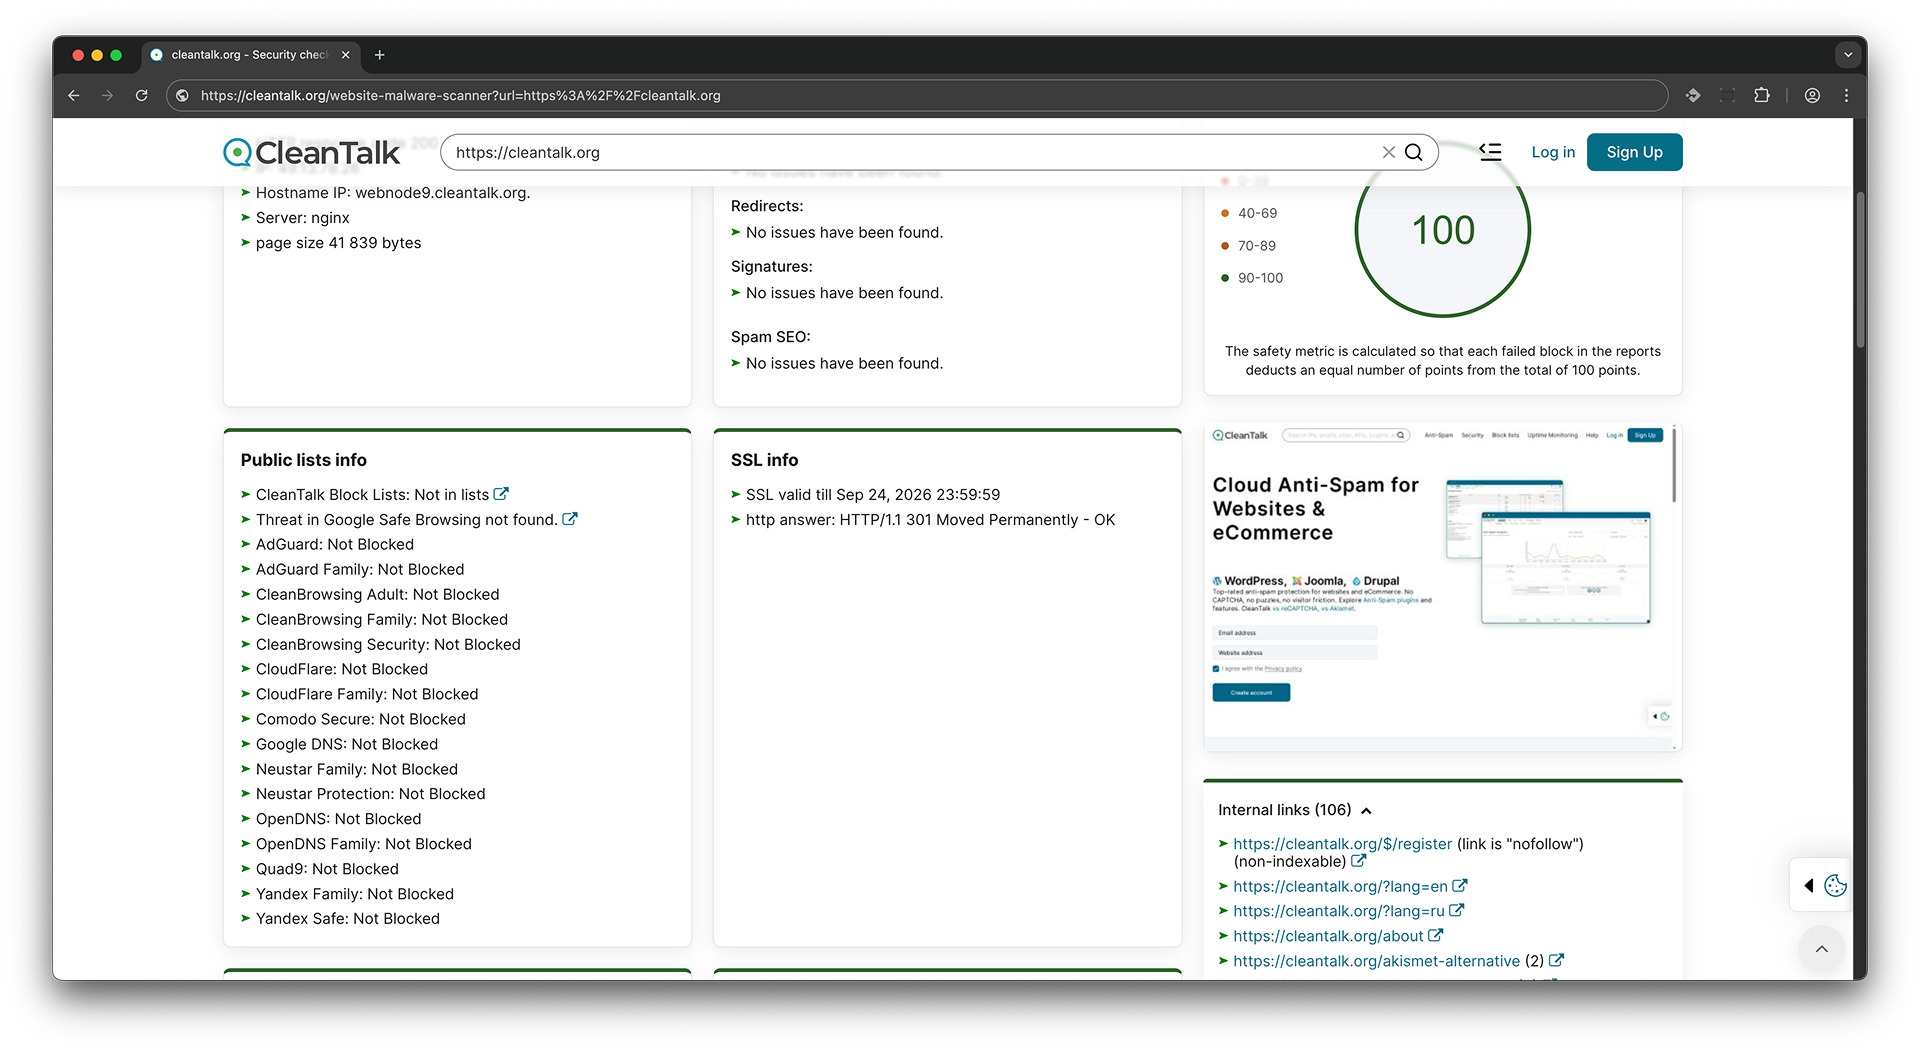Viewport: 1920px width, 1050px height.
Task: Open external icon beside ?lang=en link
Action: pyautogui.click(x=1460, y=886)
